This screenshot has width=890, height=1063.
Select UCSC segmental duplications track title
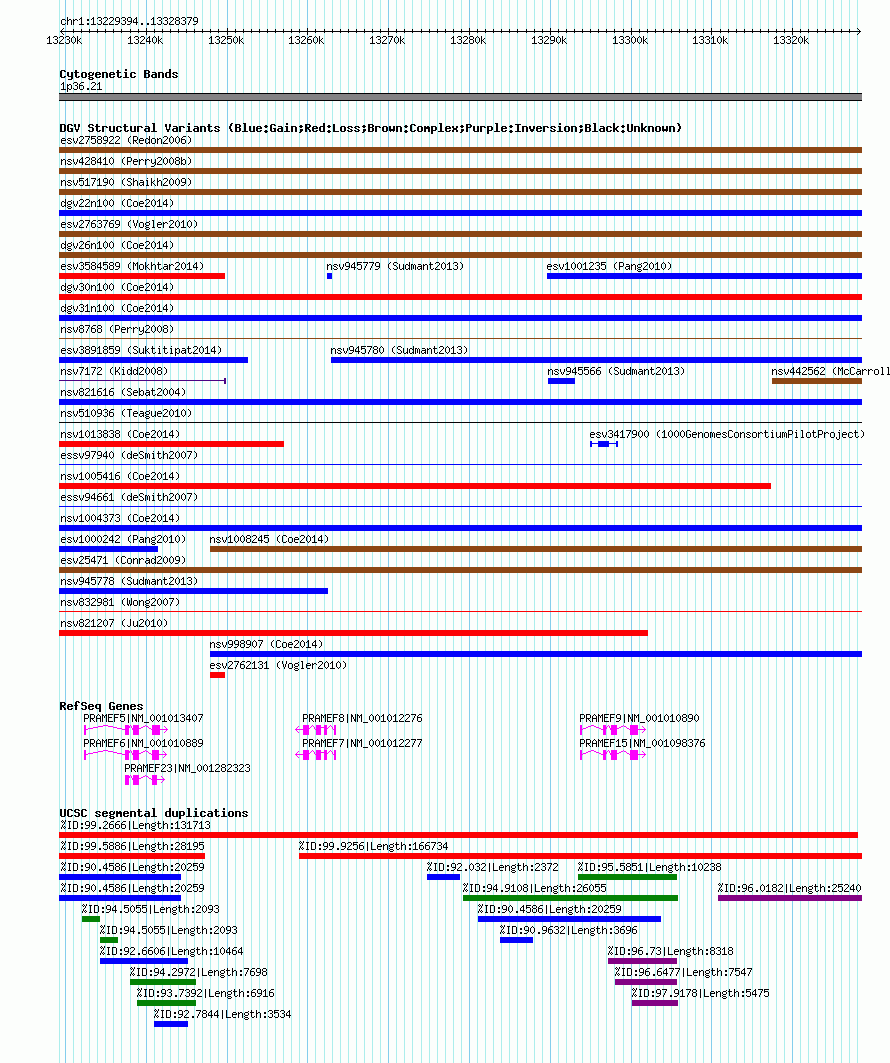pyautogui.click(x=154, y=813)
